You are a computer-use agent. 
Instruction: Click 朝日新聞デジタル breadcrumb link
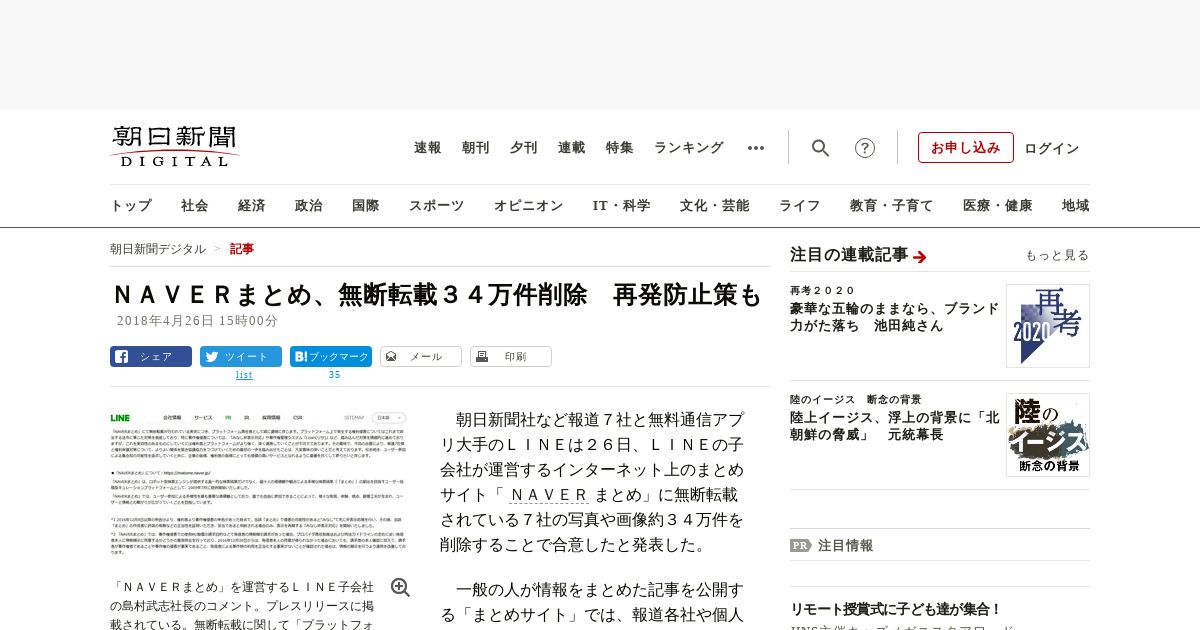pos(158,249)
